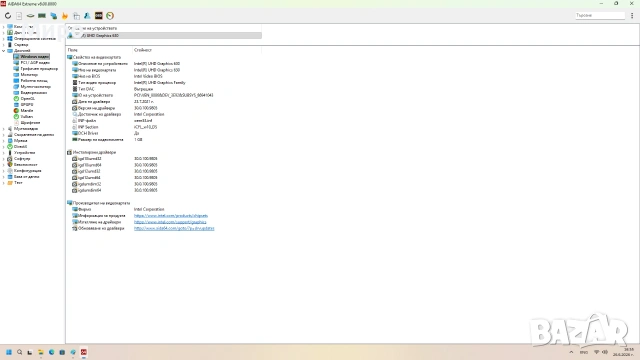
Task: Expand the DirectX tree node
Action: [x=4, y=147]
